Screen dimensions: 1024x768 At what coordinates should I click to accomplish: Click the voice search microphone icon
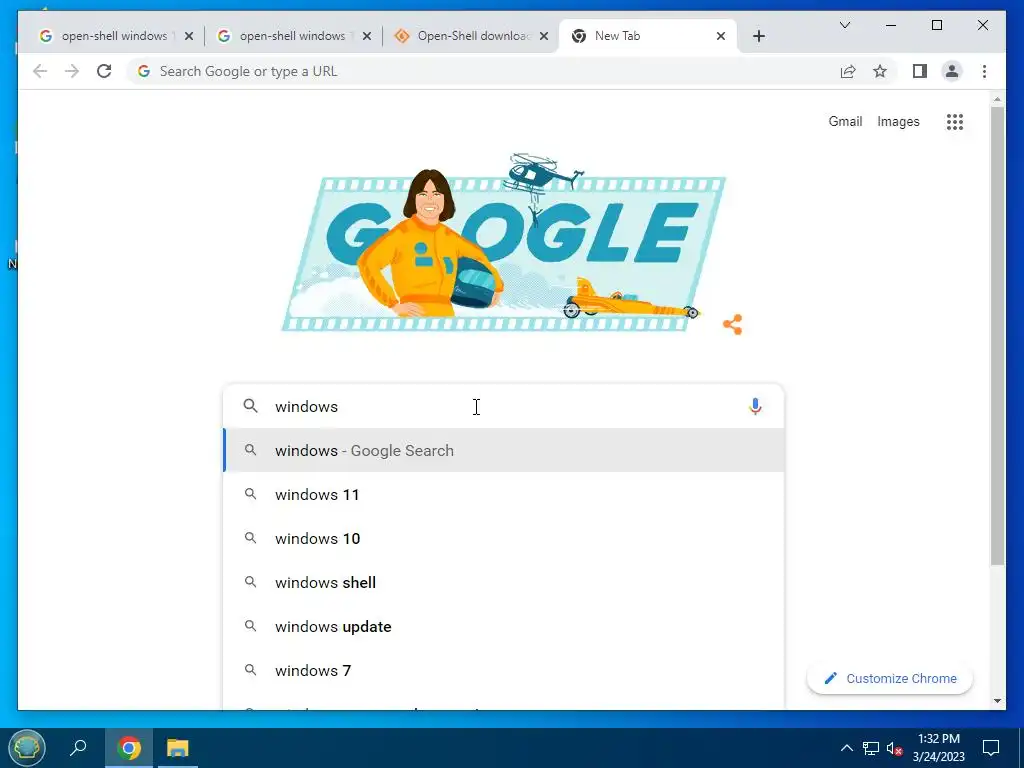[x=755, y=406]
